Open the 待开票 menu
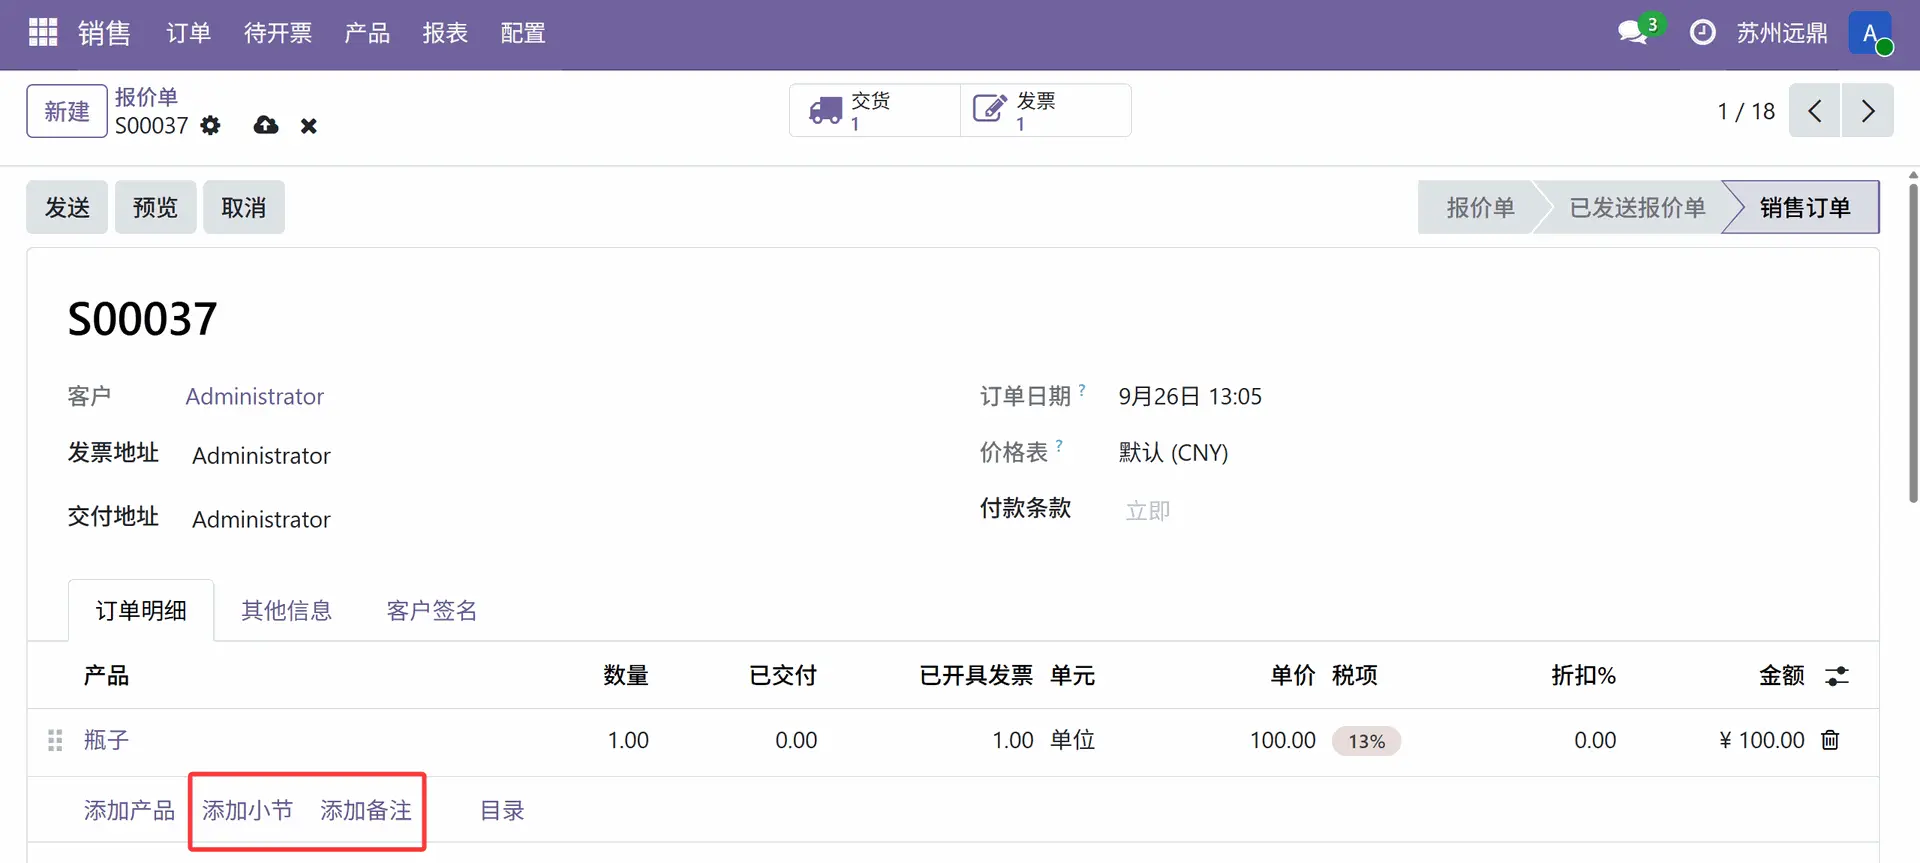Image resolution: width=1920 pixels, height=863 pixels. pos(278,33)
